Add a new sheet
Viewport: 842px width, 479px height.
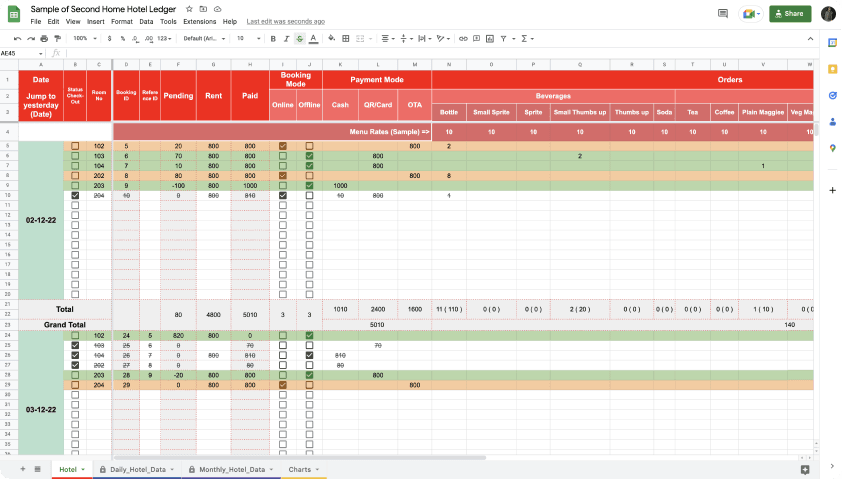coord(23,469)
